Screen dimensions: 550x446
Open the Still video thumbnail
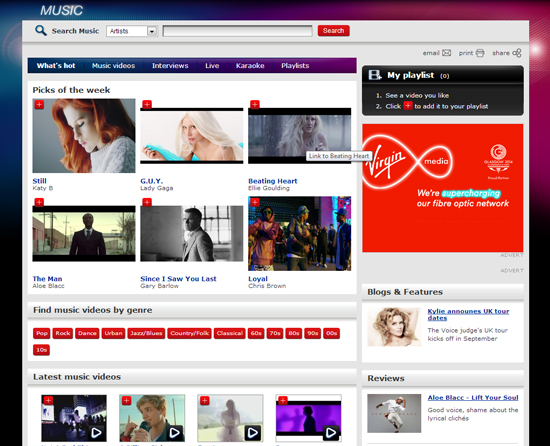(x=84, y=136)
